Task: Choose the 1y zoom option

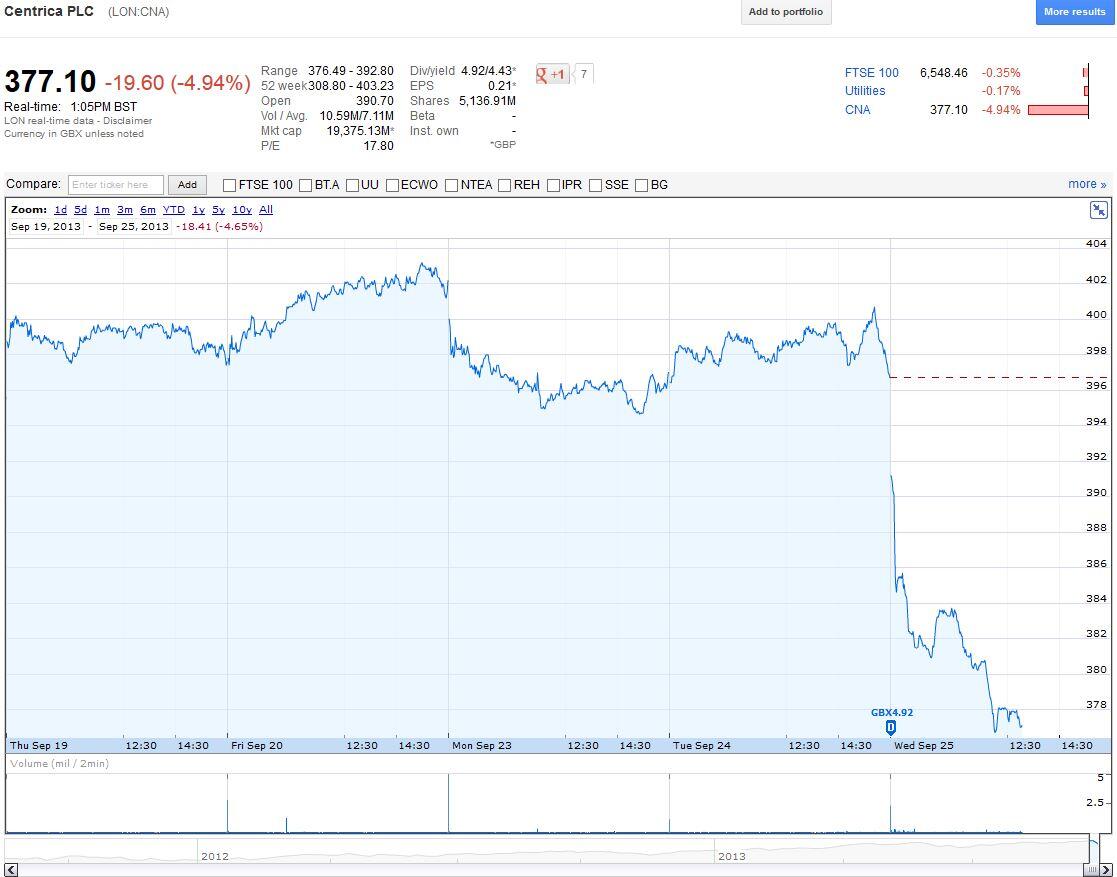Action: tap(198, 209)
